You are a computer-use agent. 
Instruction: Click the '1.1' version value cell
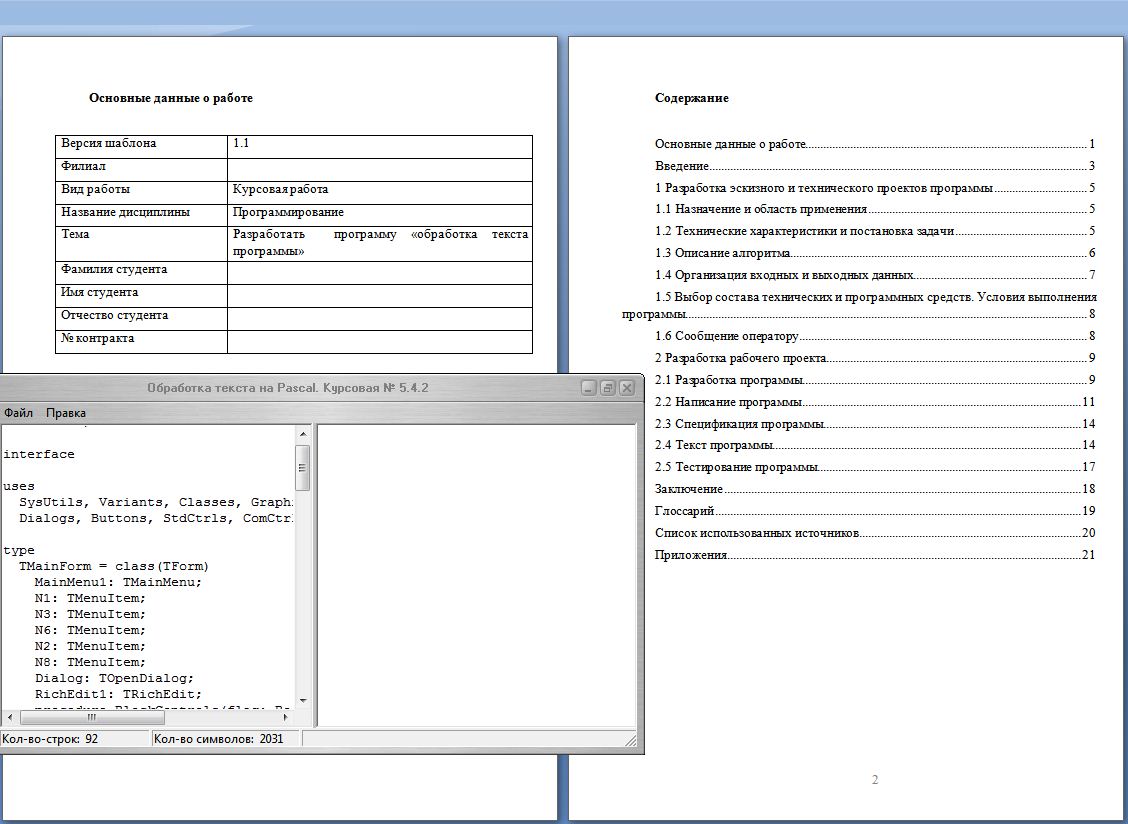[380, 147]
